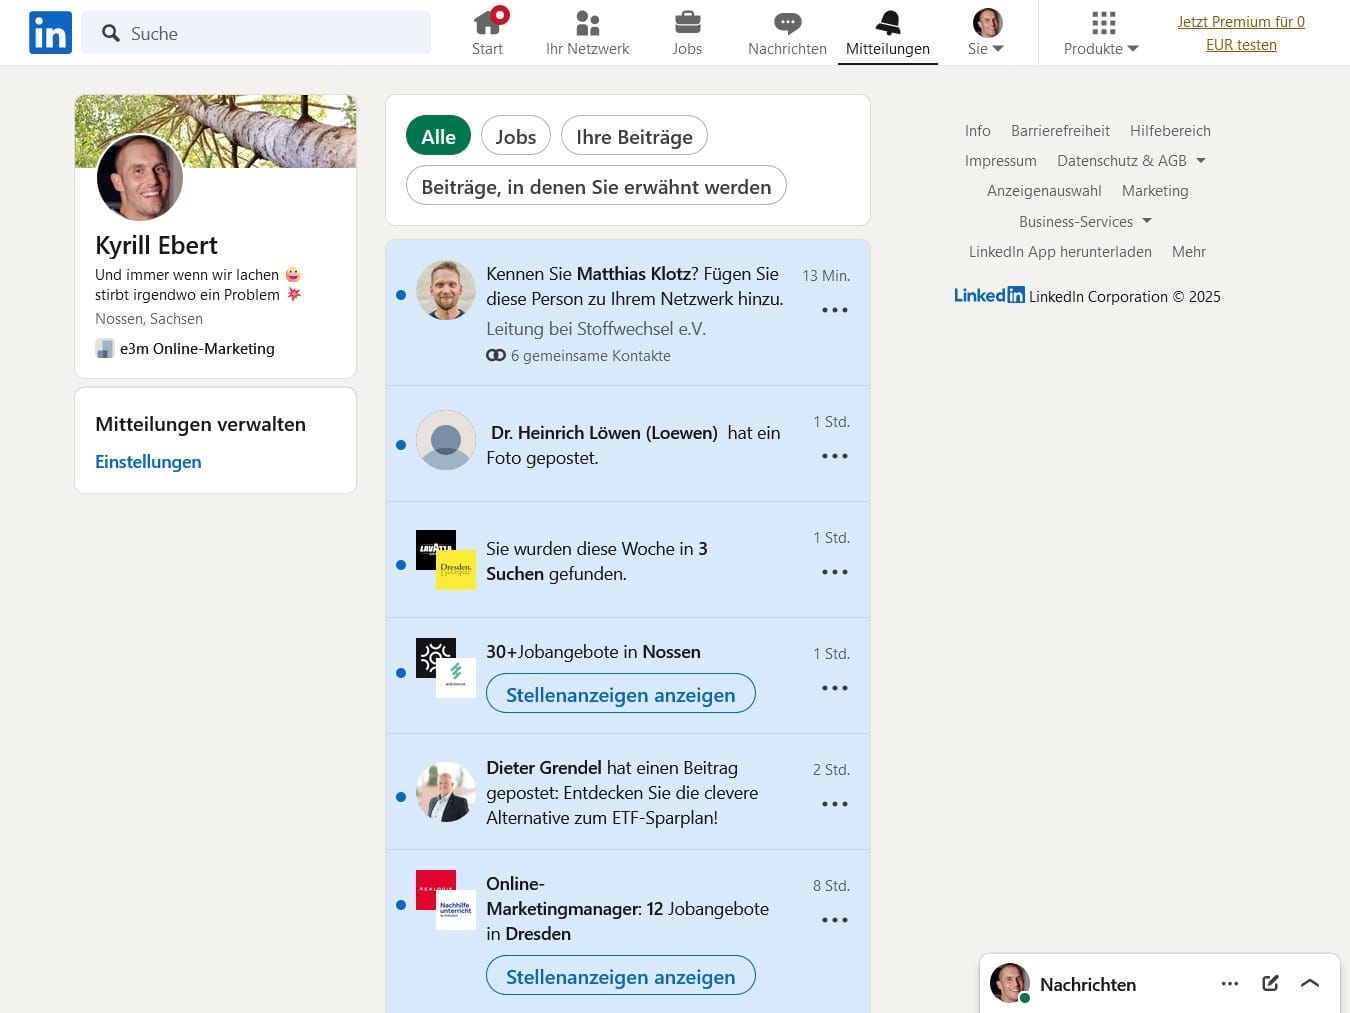Open e3m Online-Marketing company link
This screenshot has width=1350, height=1013.
[197, 349]
